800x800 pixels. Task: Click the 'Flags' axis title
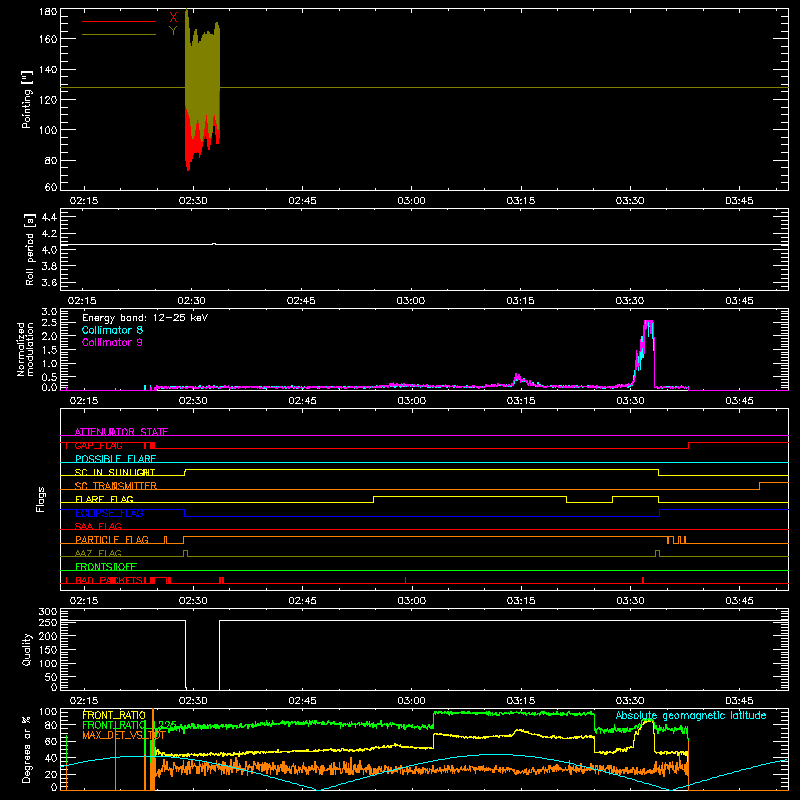(41, 499)
